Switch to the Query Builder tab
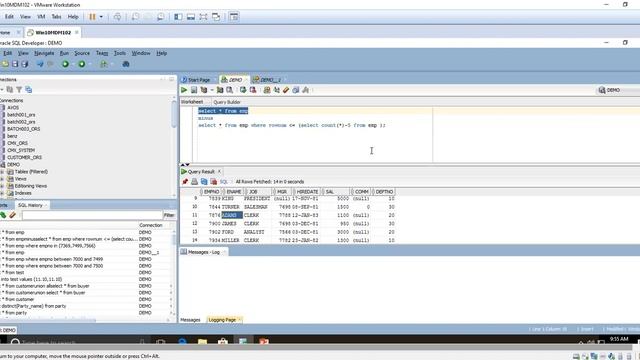The height and width of the screenshot is (360, 640). pos(227,102)
